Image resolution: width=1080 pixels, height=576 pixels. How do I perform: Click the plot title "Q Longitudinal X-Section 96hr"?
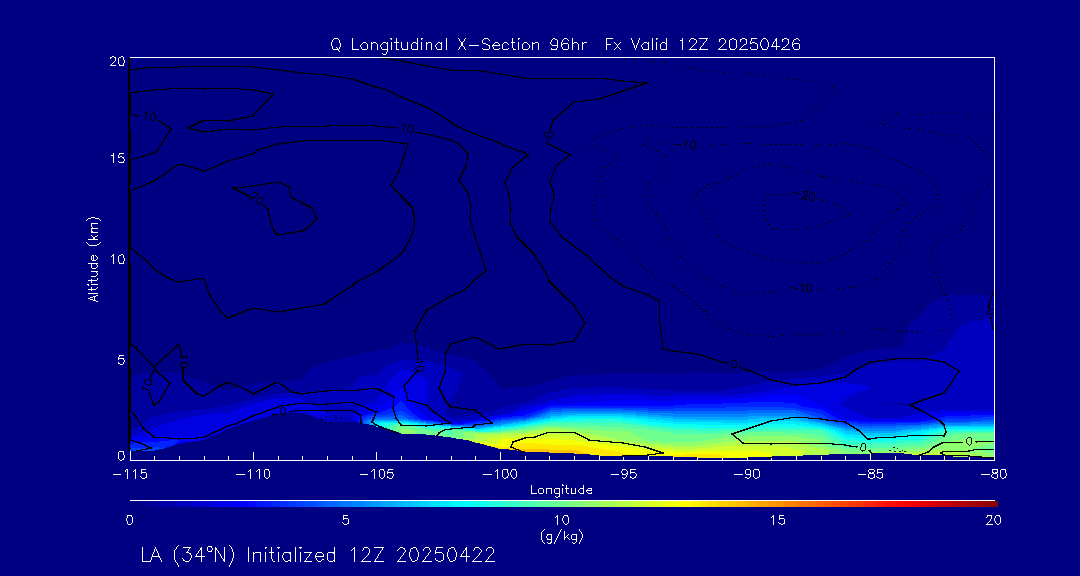point(461,45)
